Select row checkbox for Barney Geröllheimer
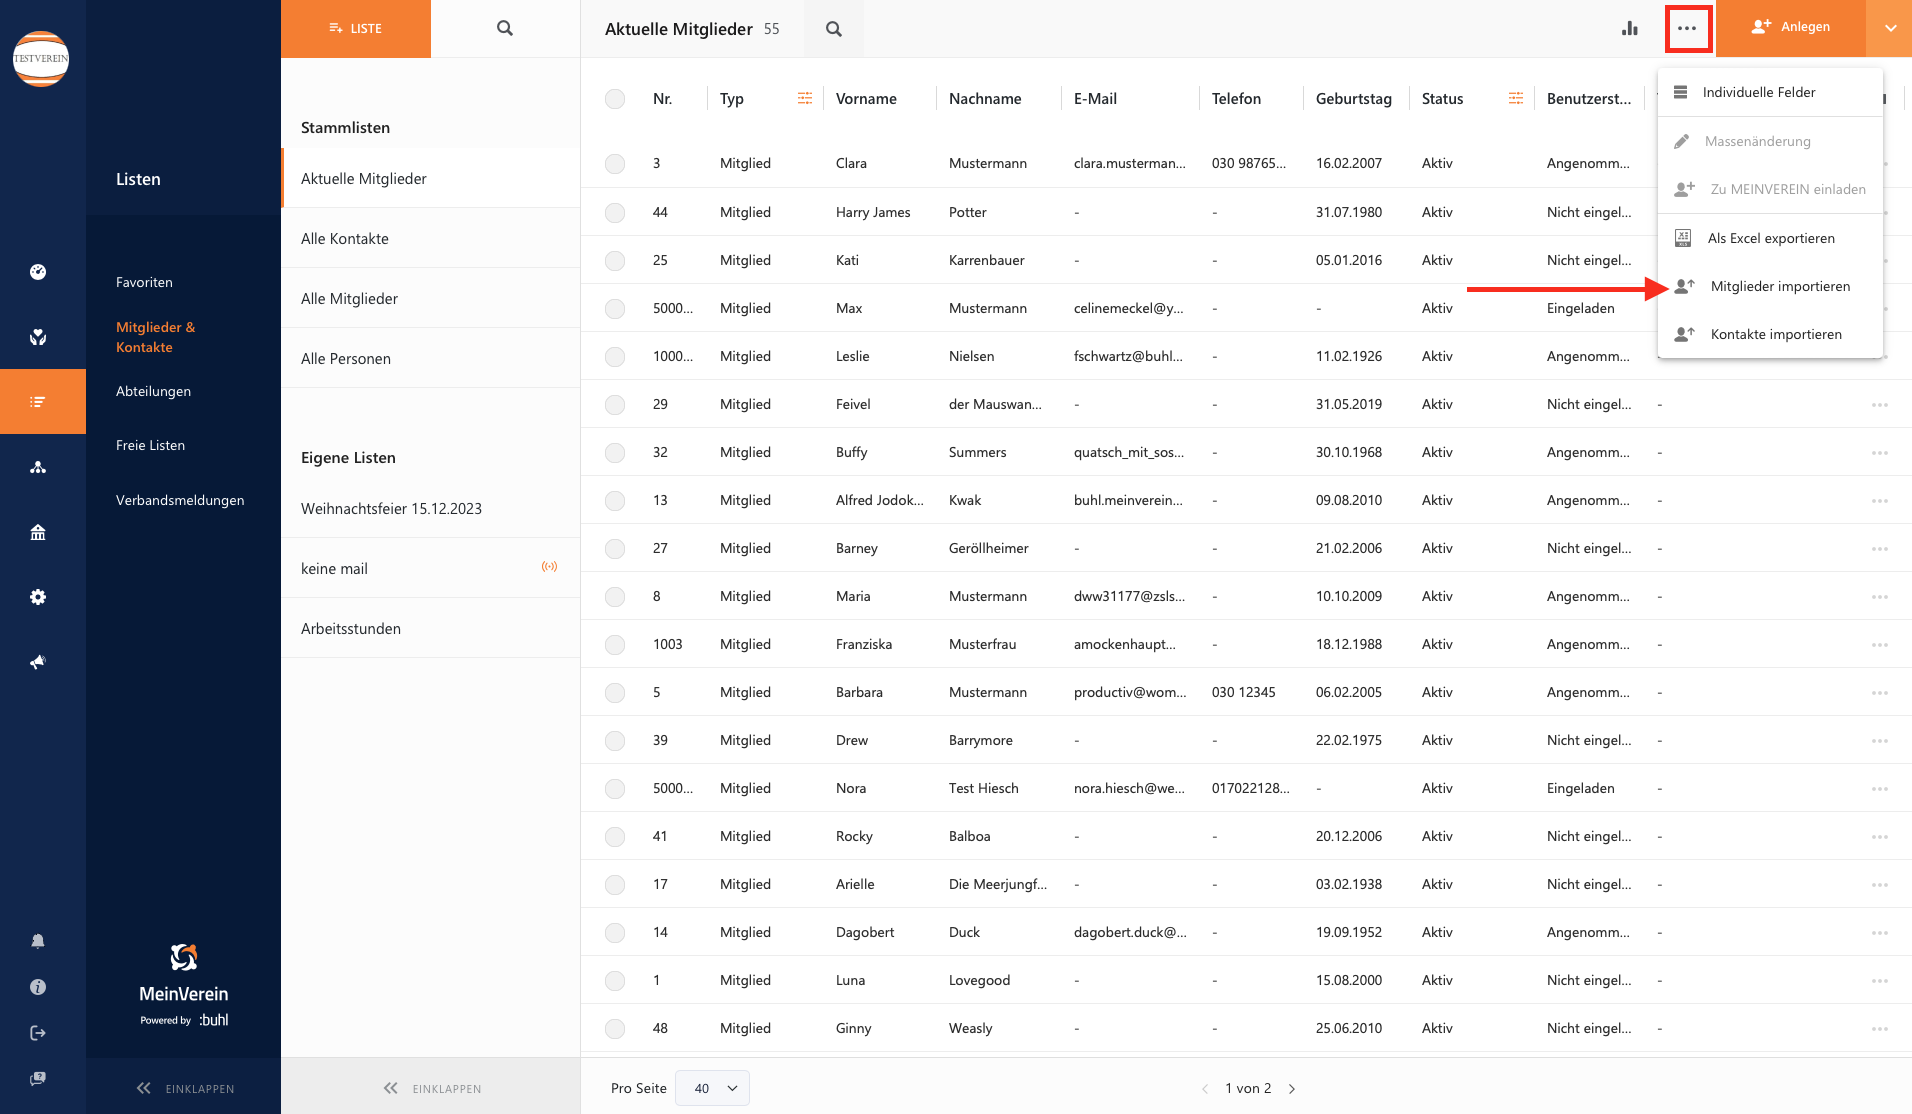1912x1114 pixels. click(x=615, y=549)
